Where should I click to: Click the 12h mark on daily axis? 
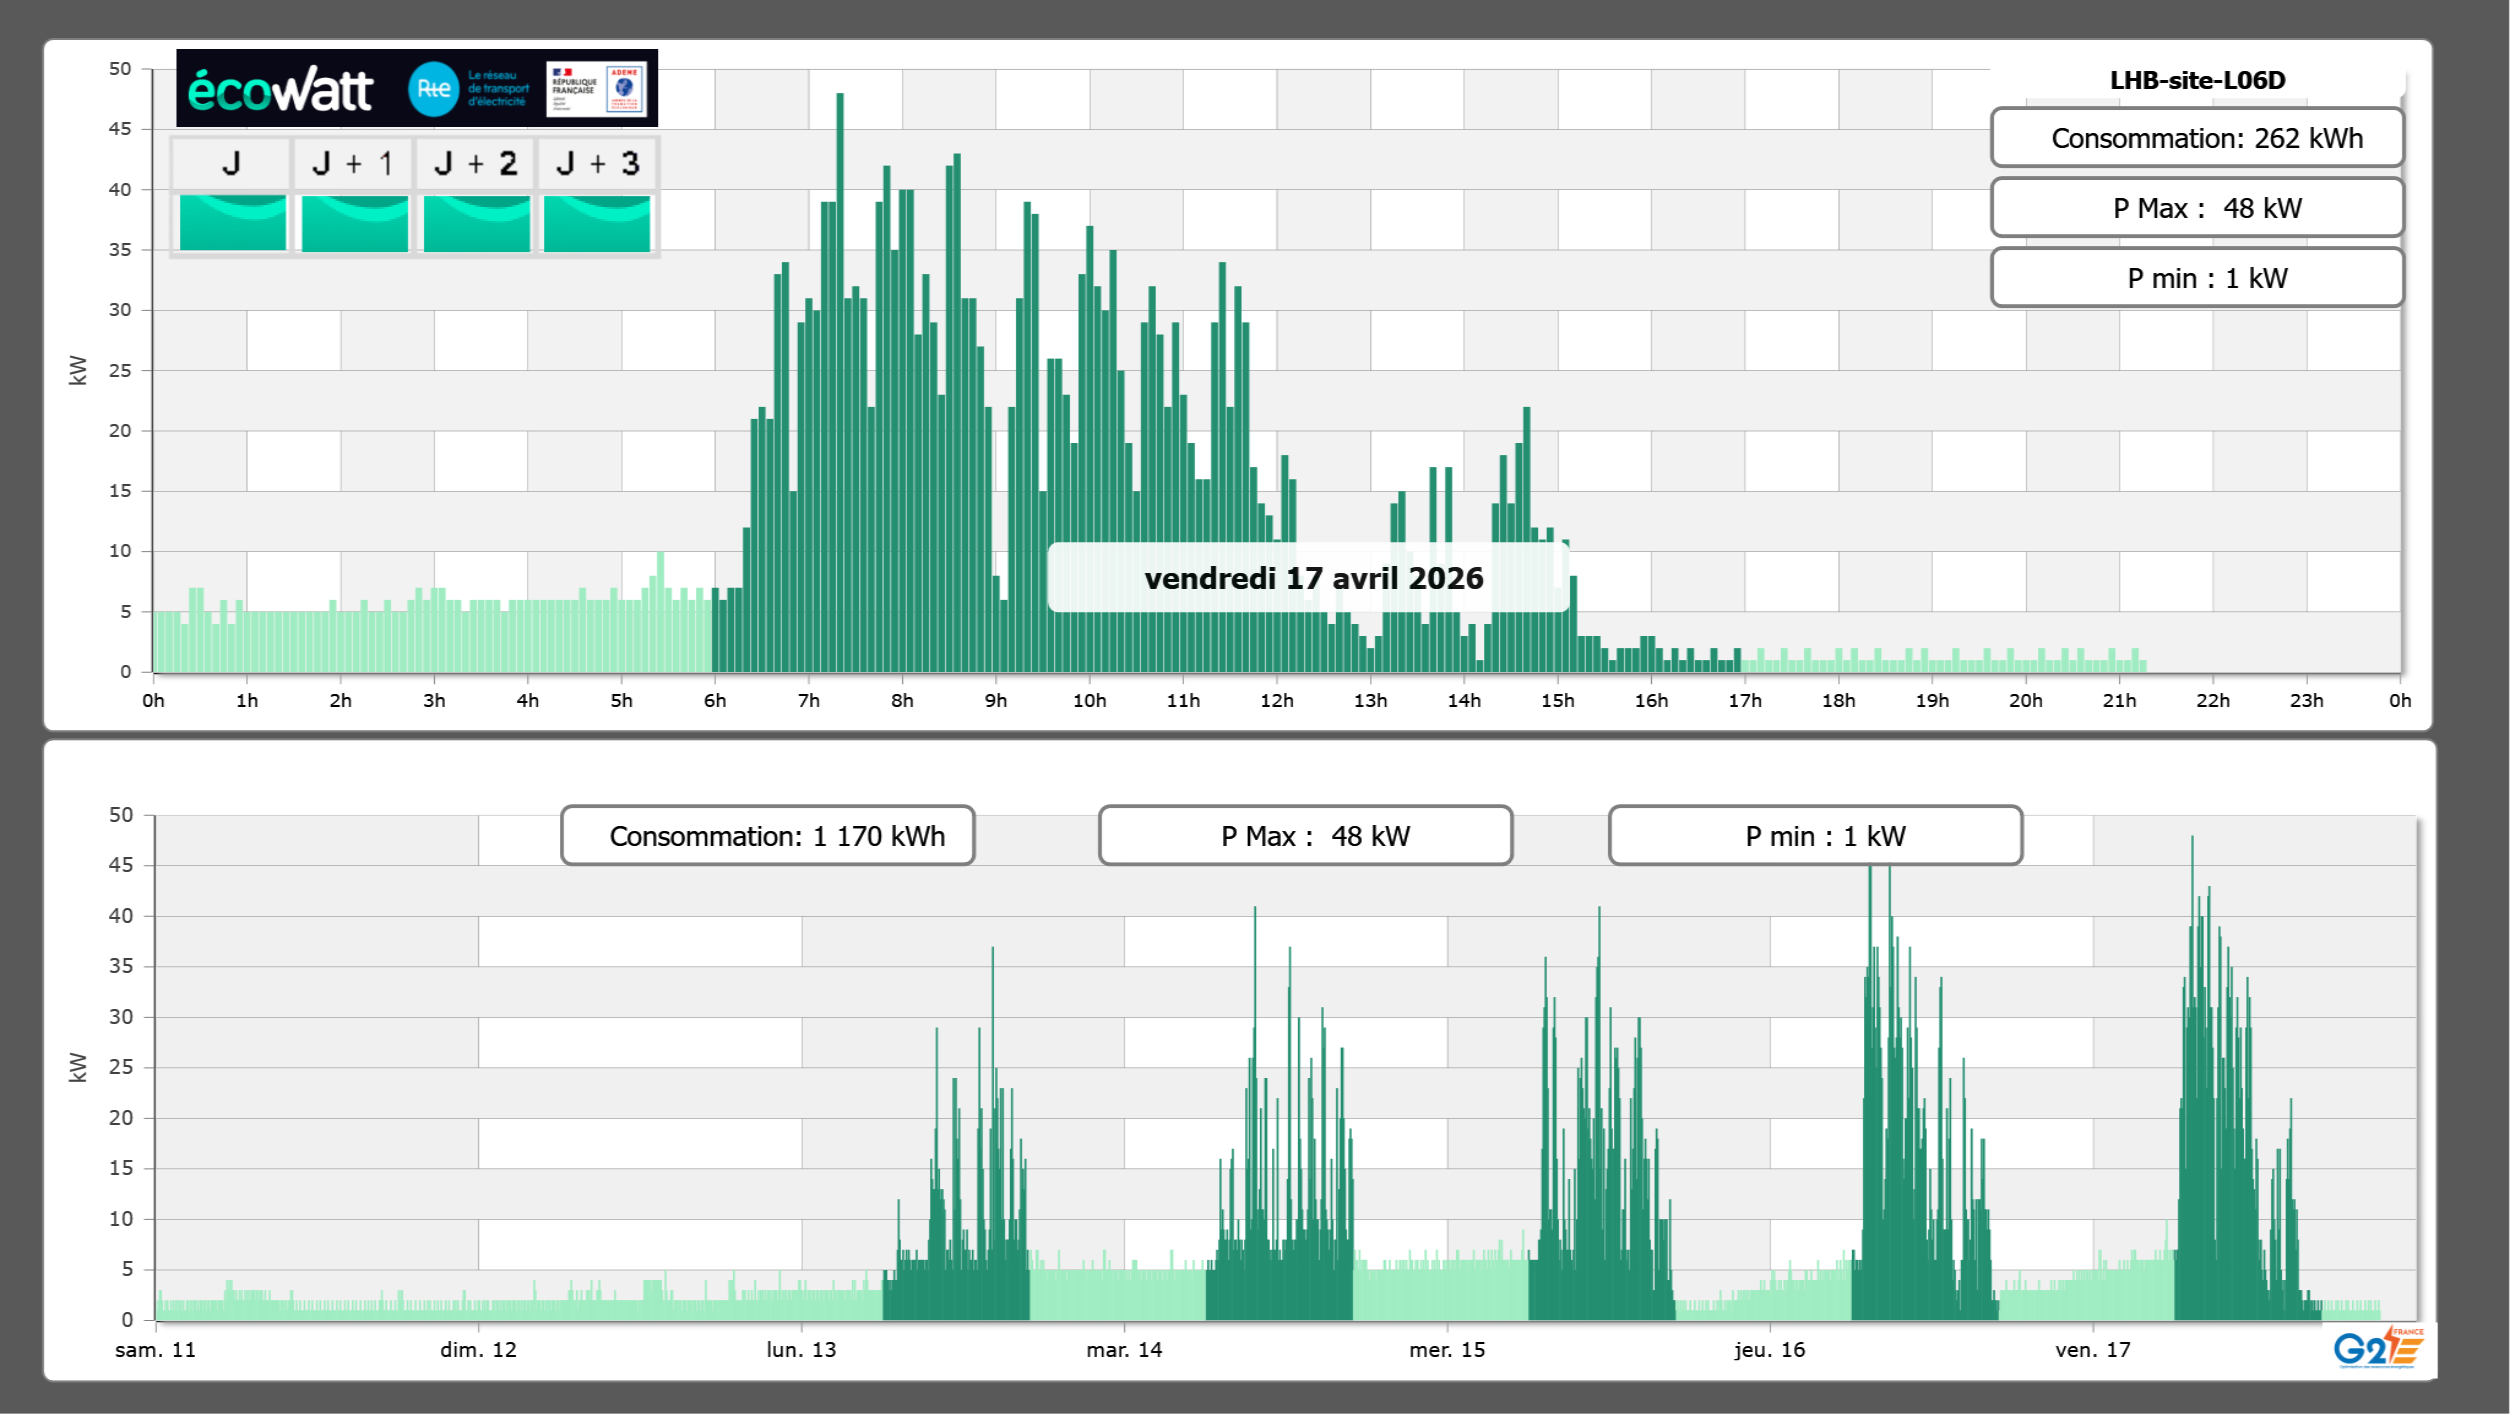(x=1276, y=701)
